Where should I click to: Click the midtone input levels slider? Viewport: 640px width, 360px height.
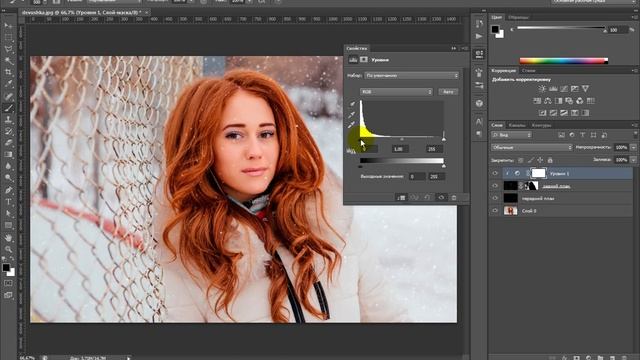coord(402,140)
